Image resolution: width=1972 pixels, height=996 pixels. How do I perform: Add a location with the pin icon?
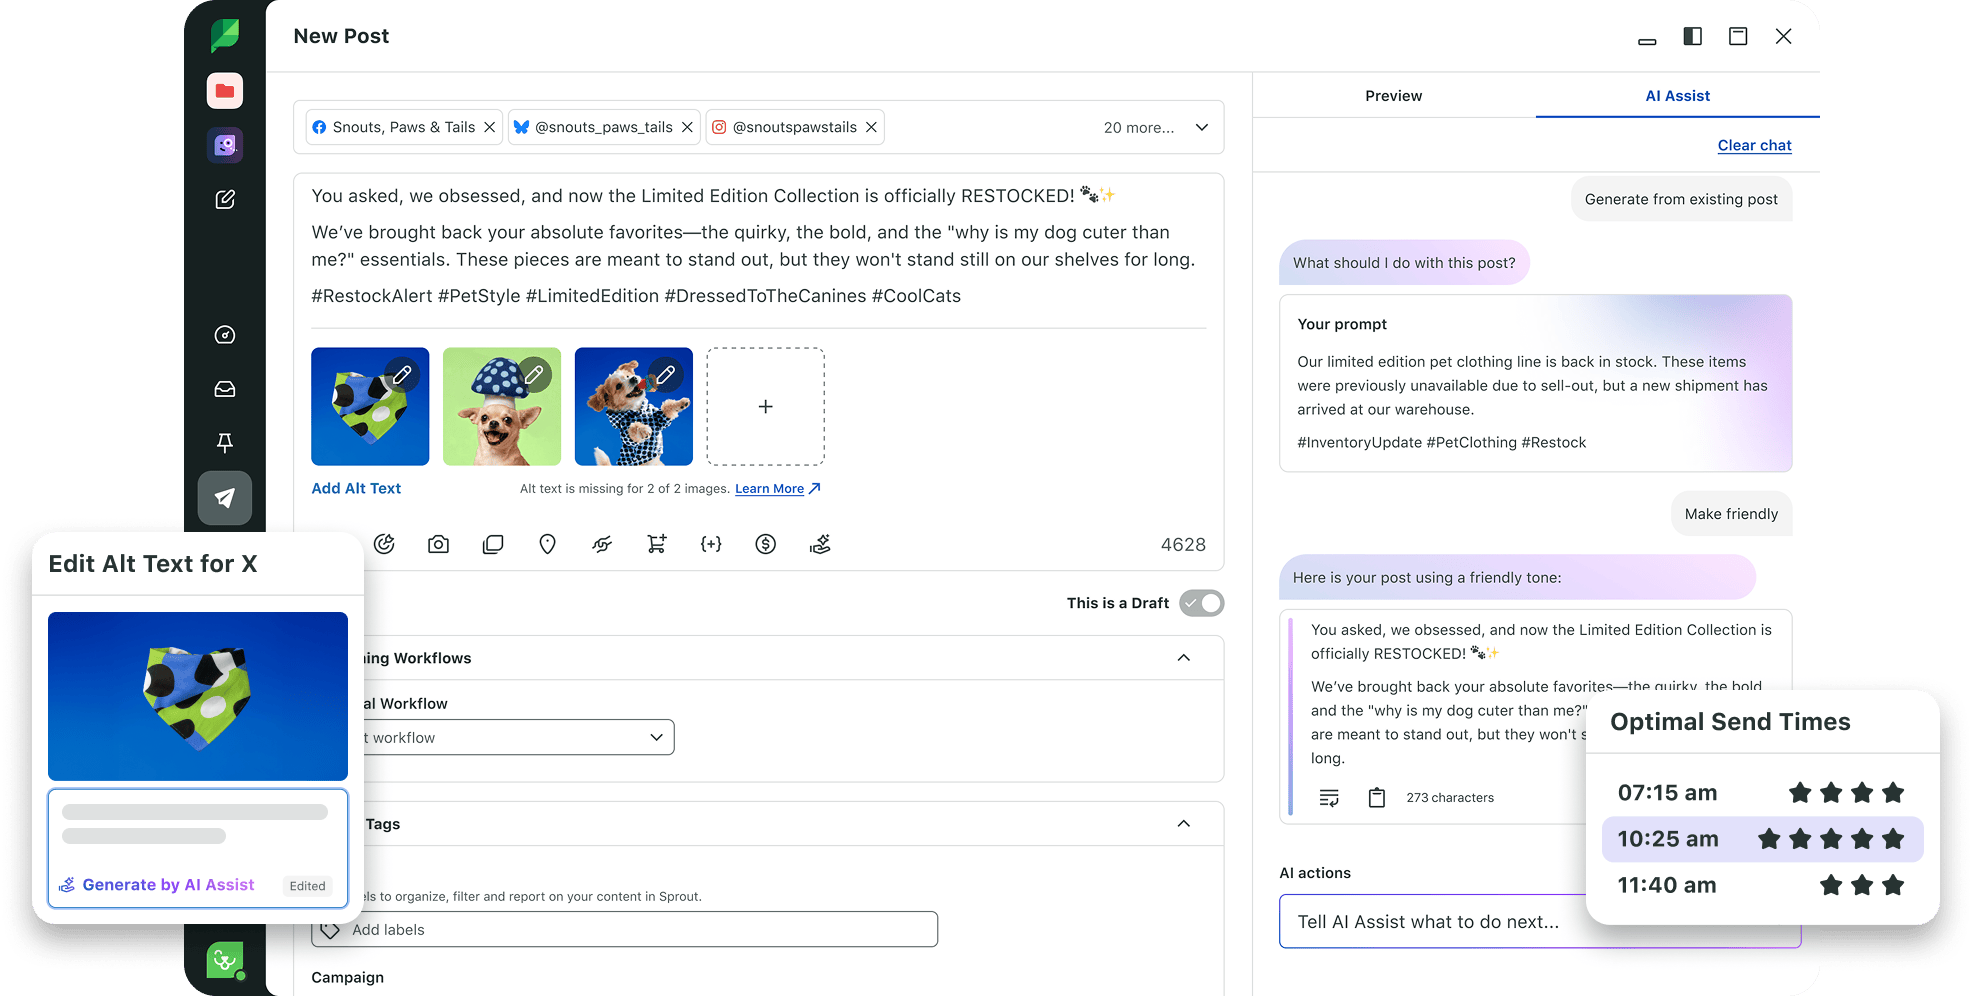pyautogui.click(x=547, y=544)
